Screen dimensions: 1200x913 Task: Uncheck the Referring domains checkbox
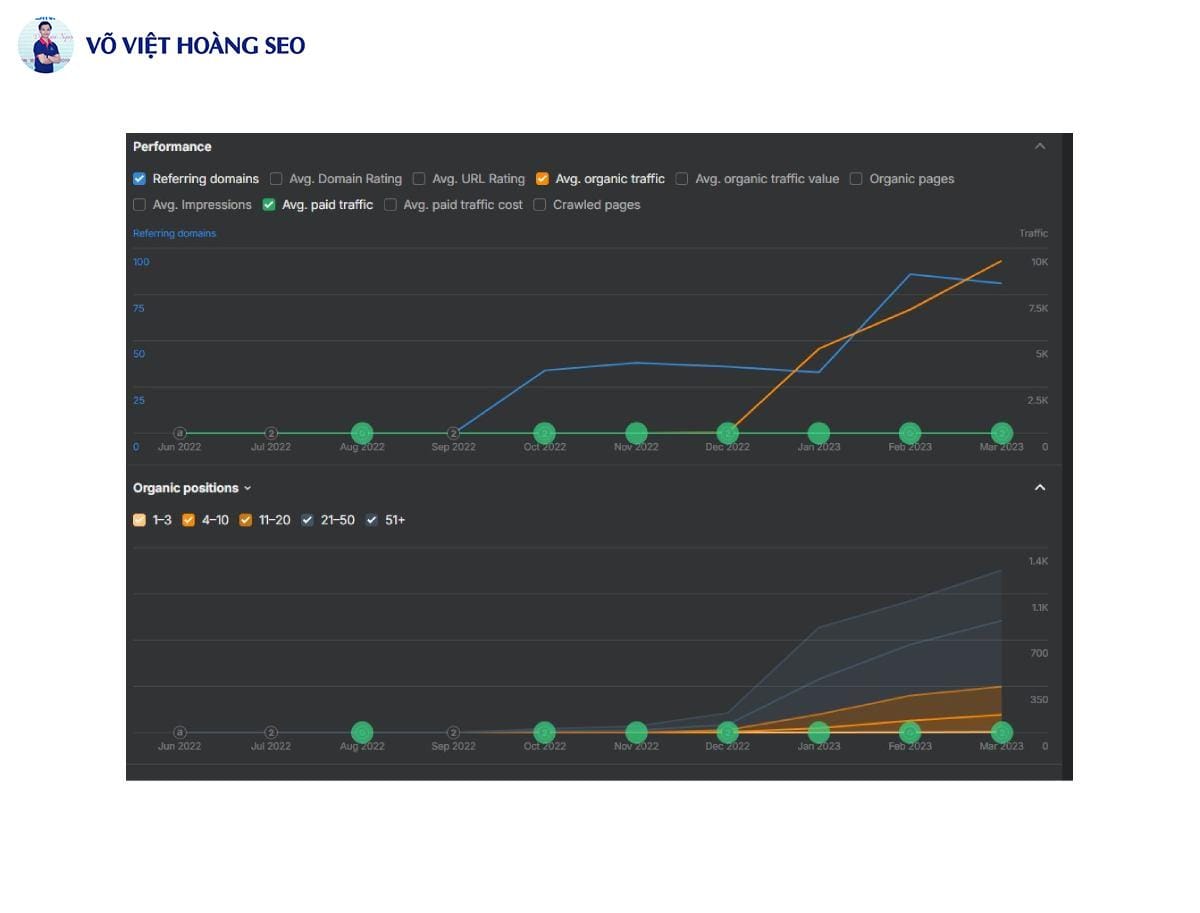tap(140, 179)
